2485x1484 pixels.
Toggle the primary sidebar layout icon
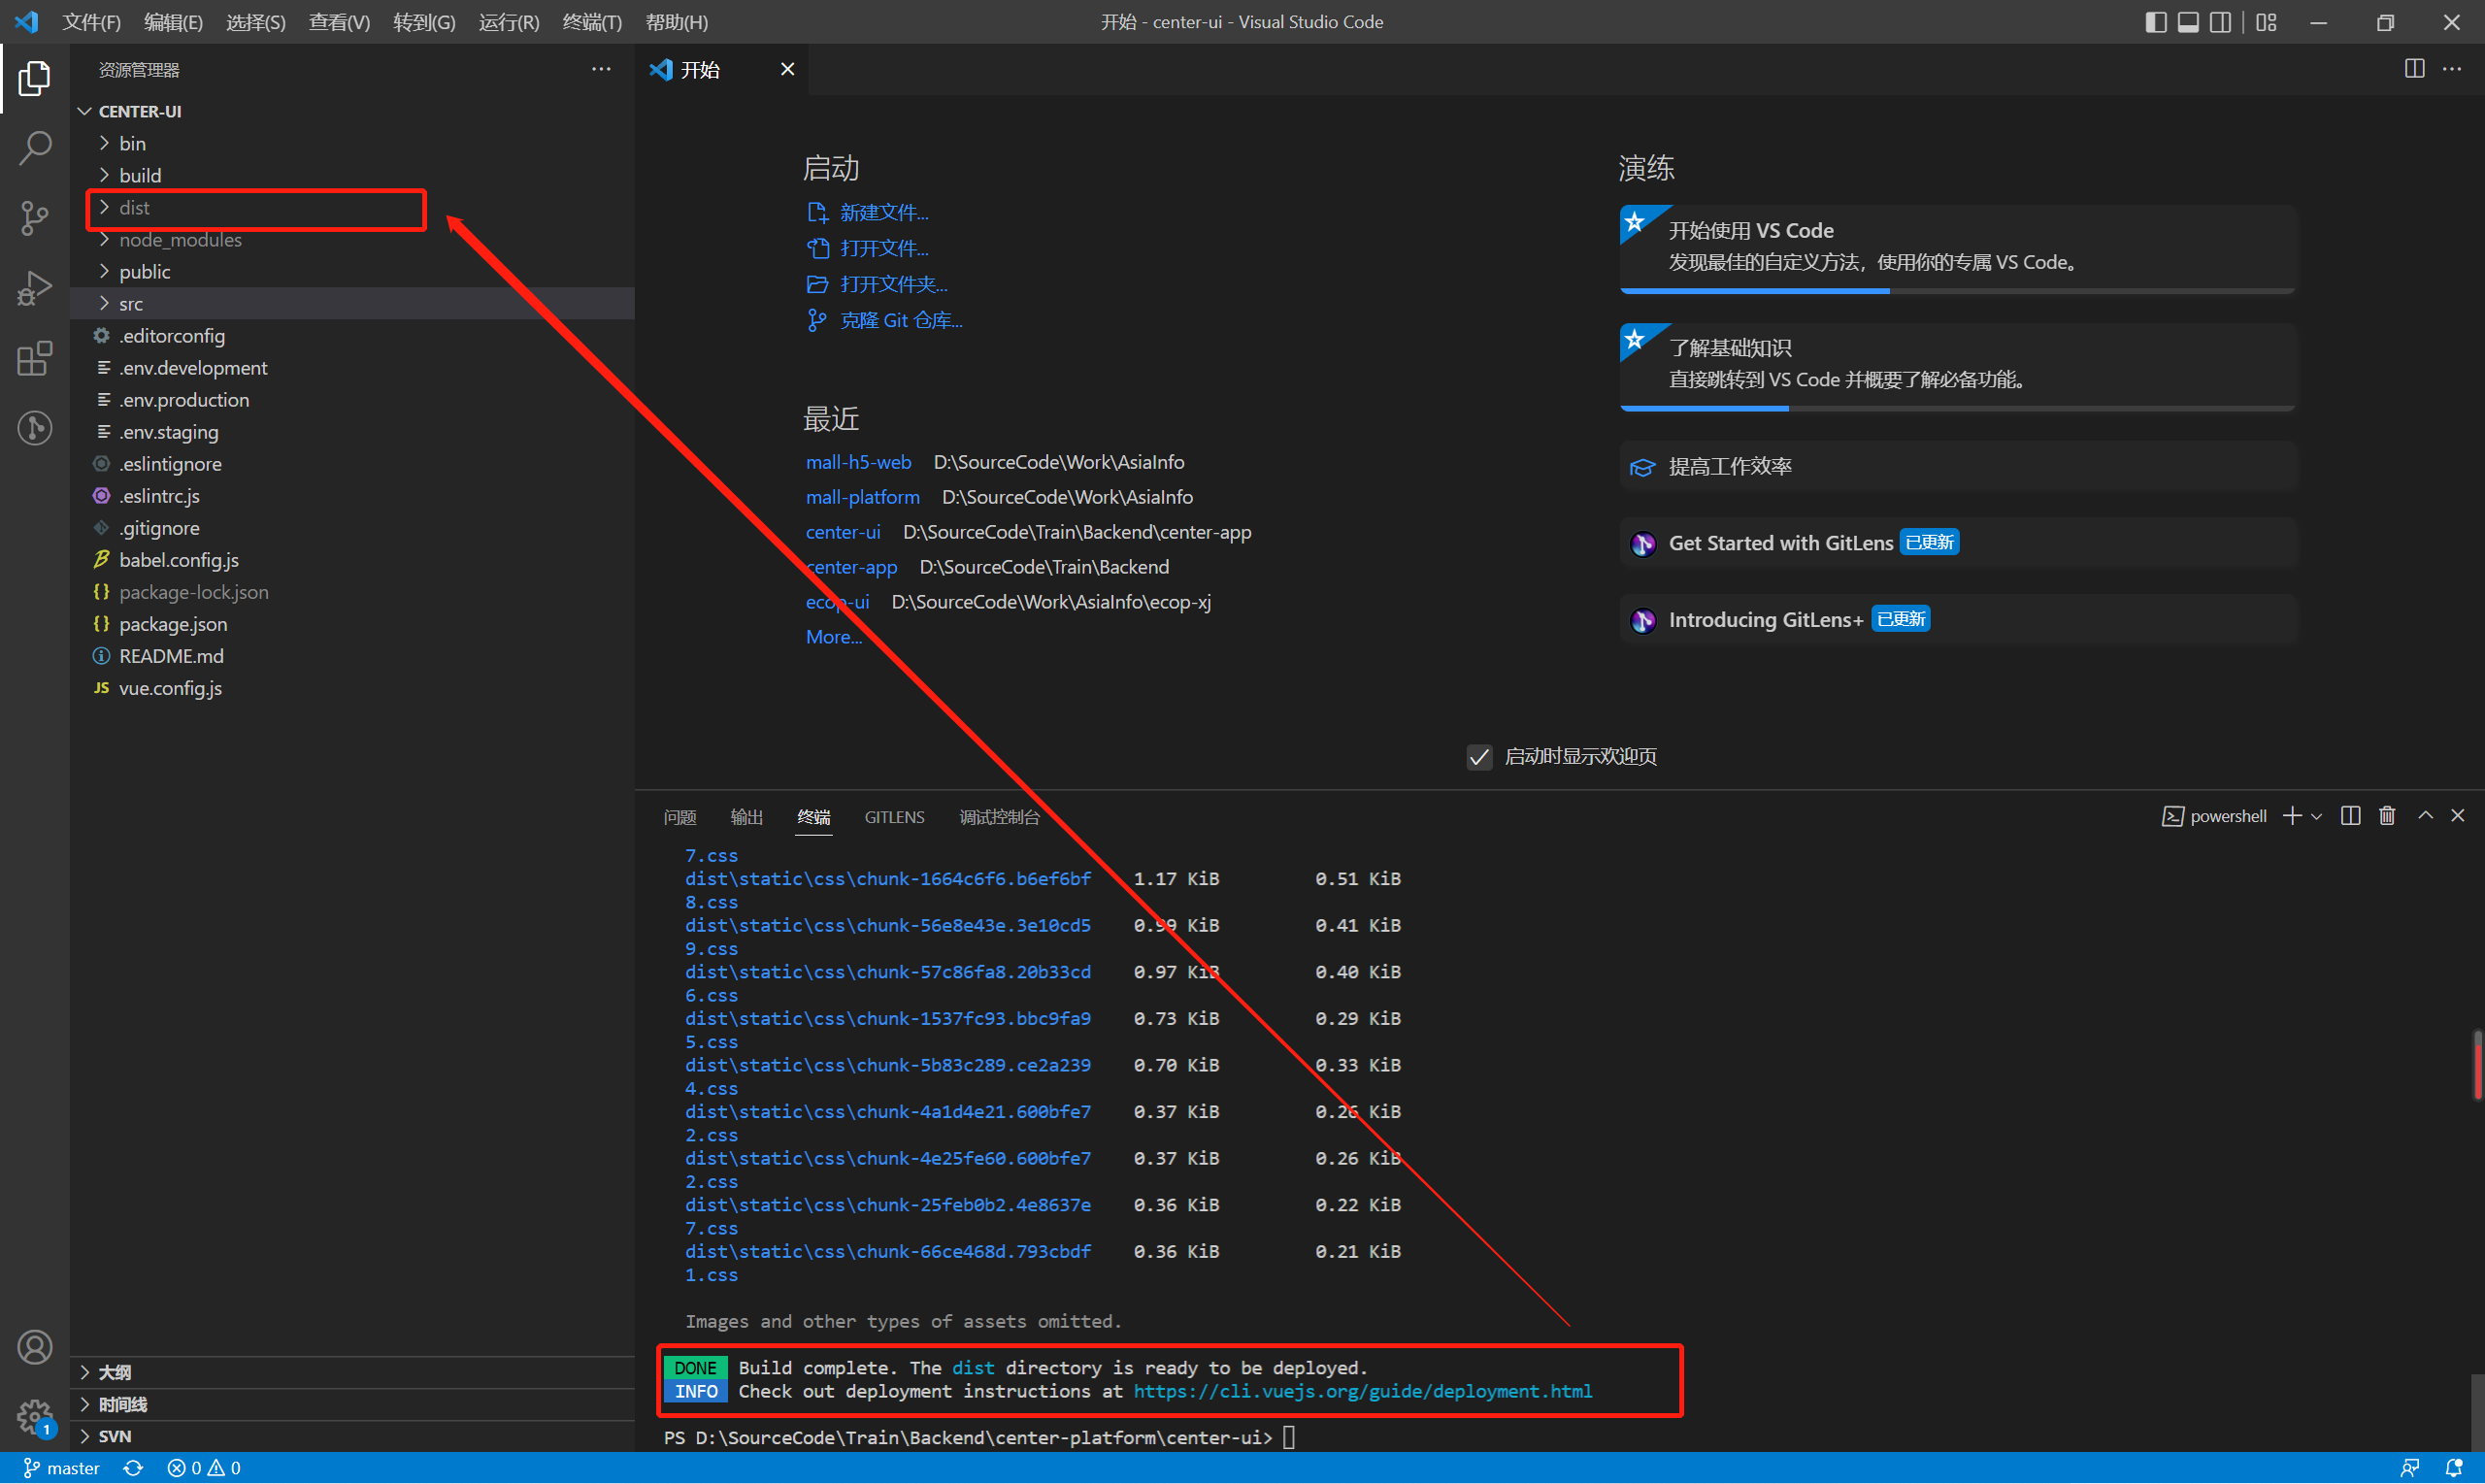coord(2155,22)
